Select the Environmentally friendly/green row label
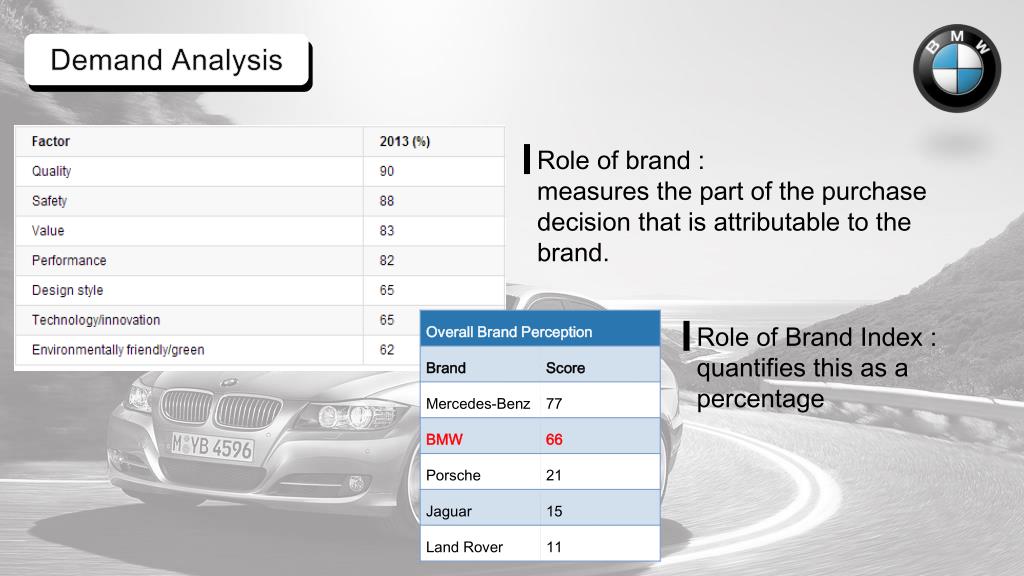Image resolution: width=1024 pixels, height=576 pixels. [x=118, y=350]
